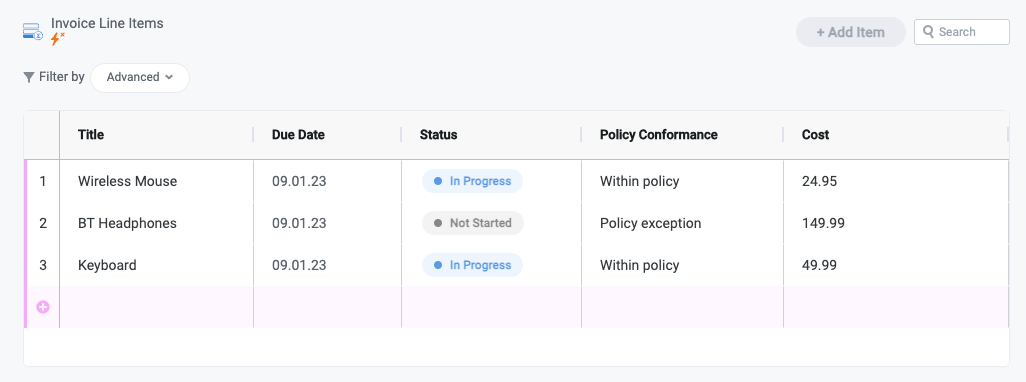1026x382 pixels.
Task: Click the pink plus icon in the empty row
Action: point(43,307)
